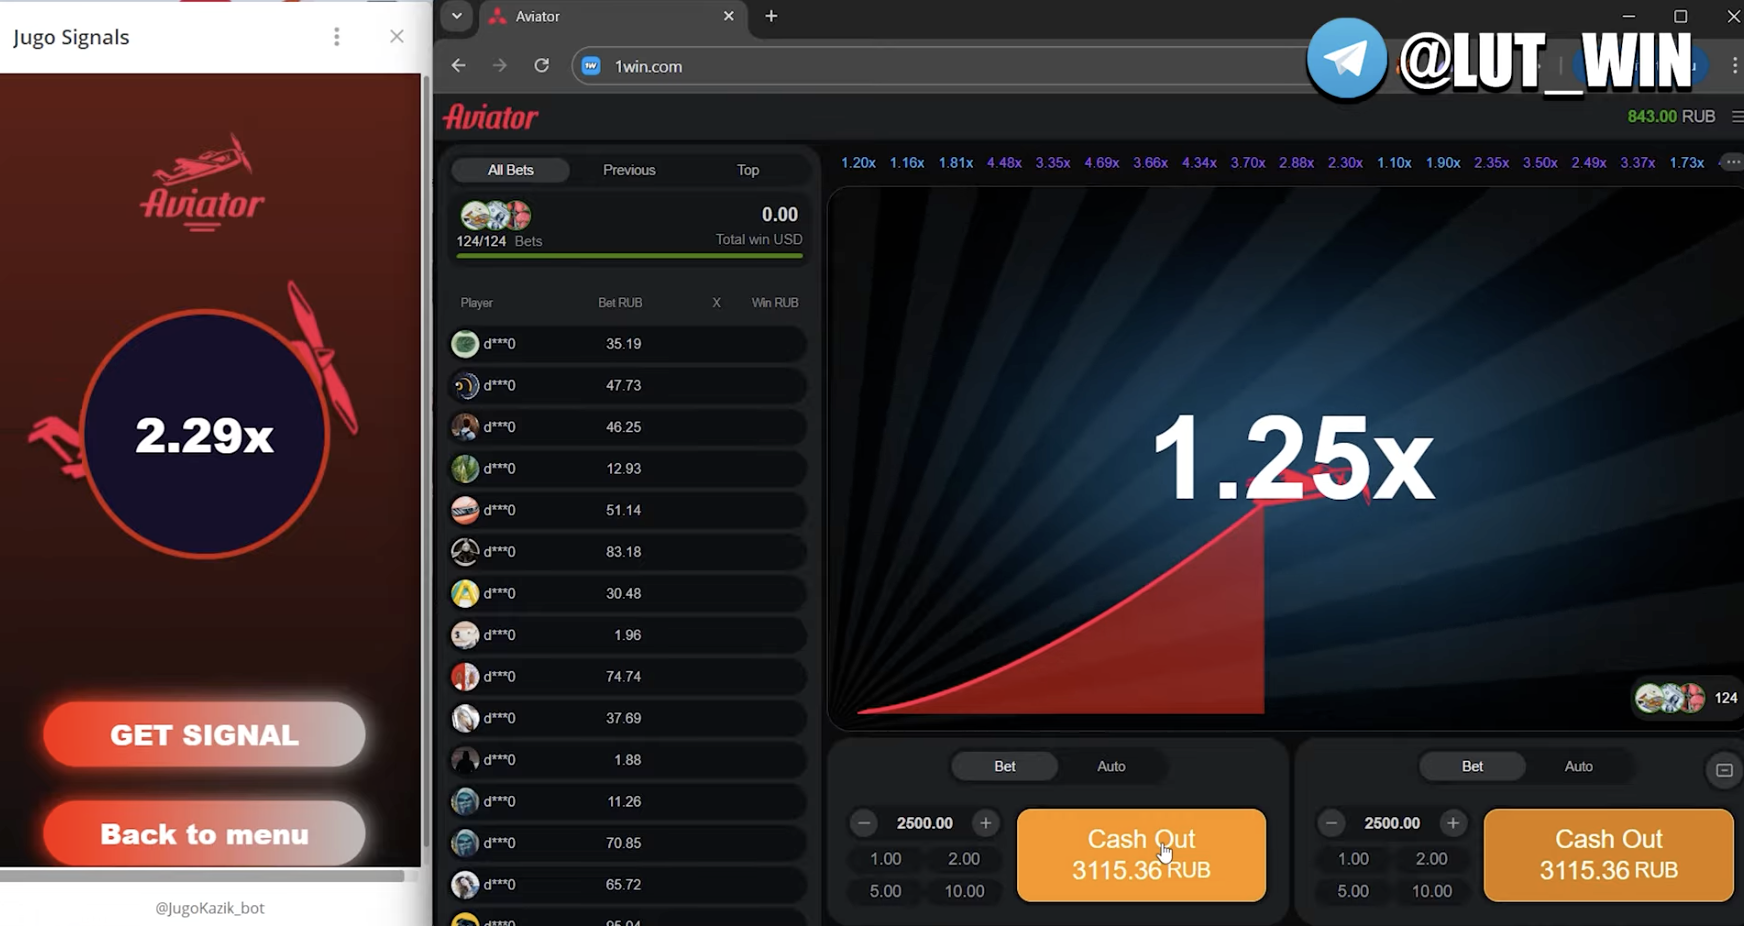Click the player avatar on the 1.96 bet row
This screenshot has height=926, width=1744.
coord(465,635)
